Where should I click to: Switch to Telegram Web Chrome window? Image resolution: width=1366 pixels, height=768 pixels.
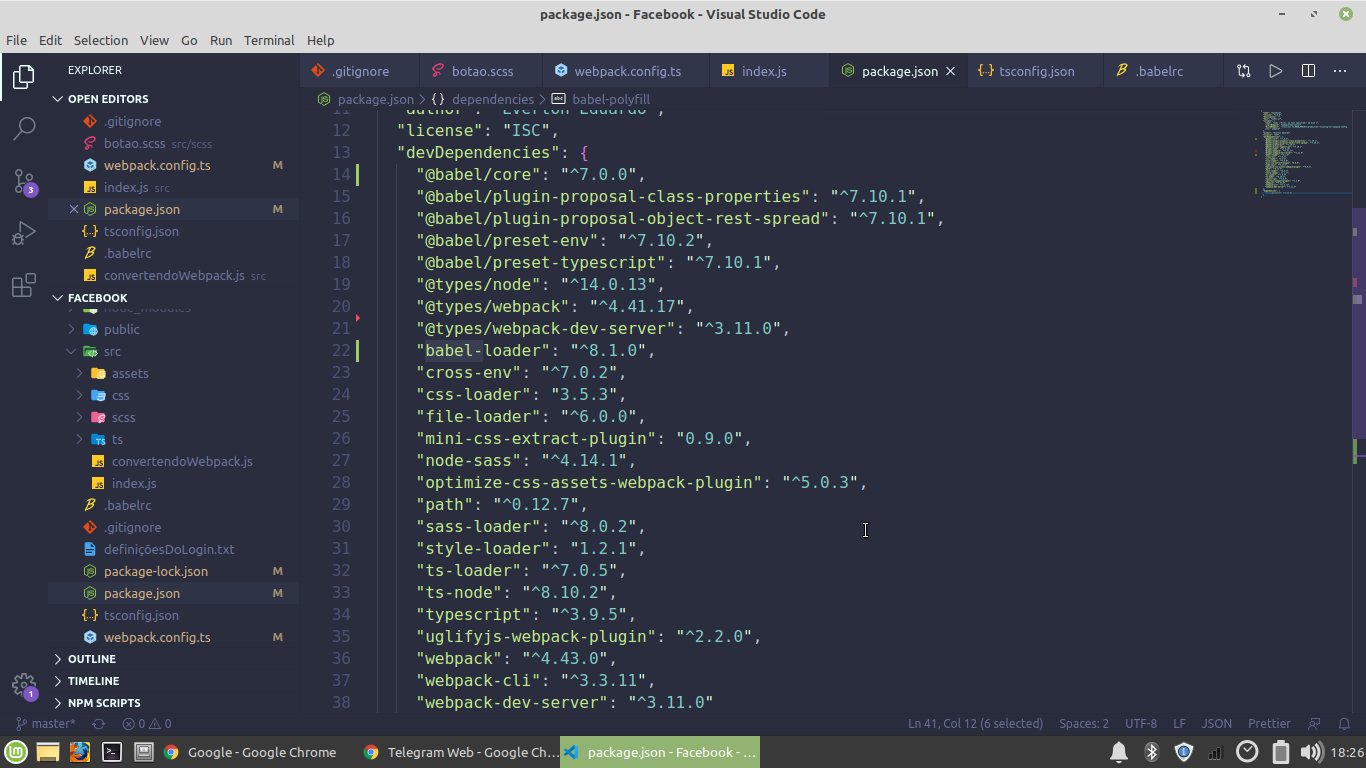coord(460,752)
